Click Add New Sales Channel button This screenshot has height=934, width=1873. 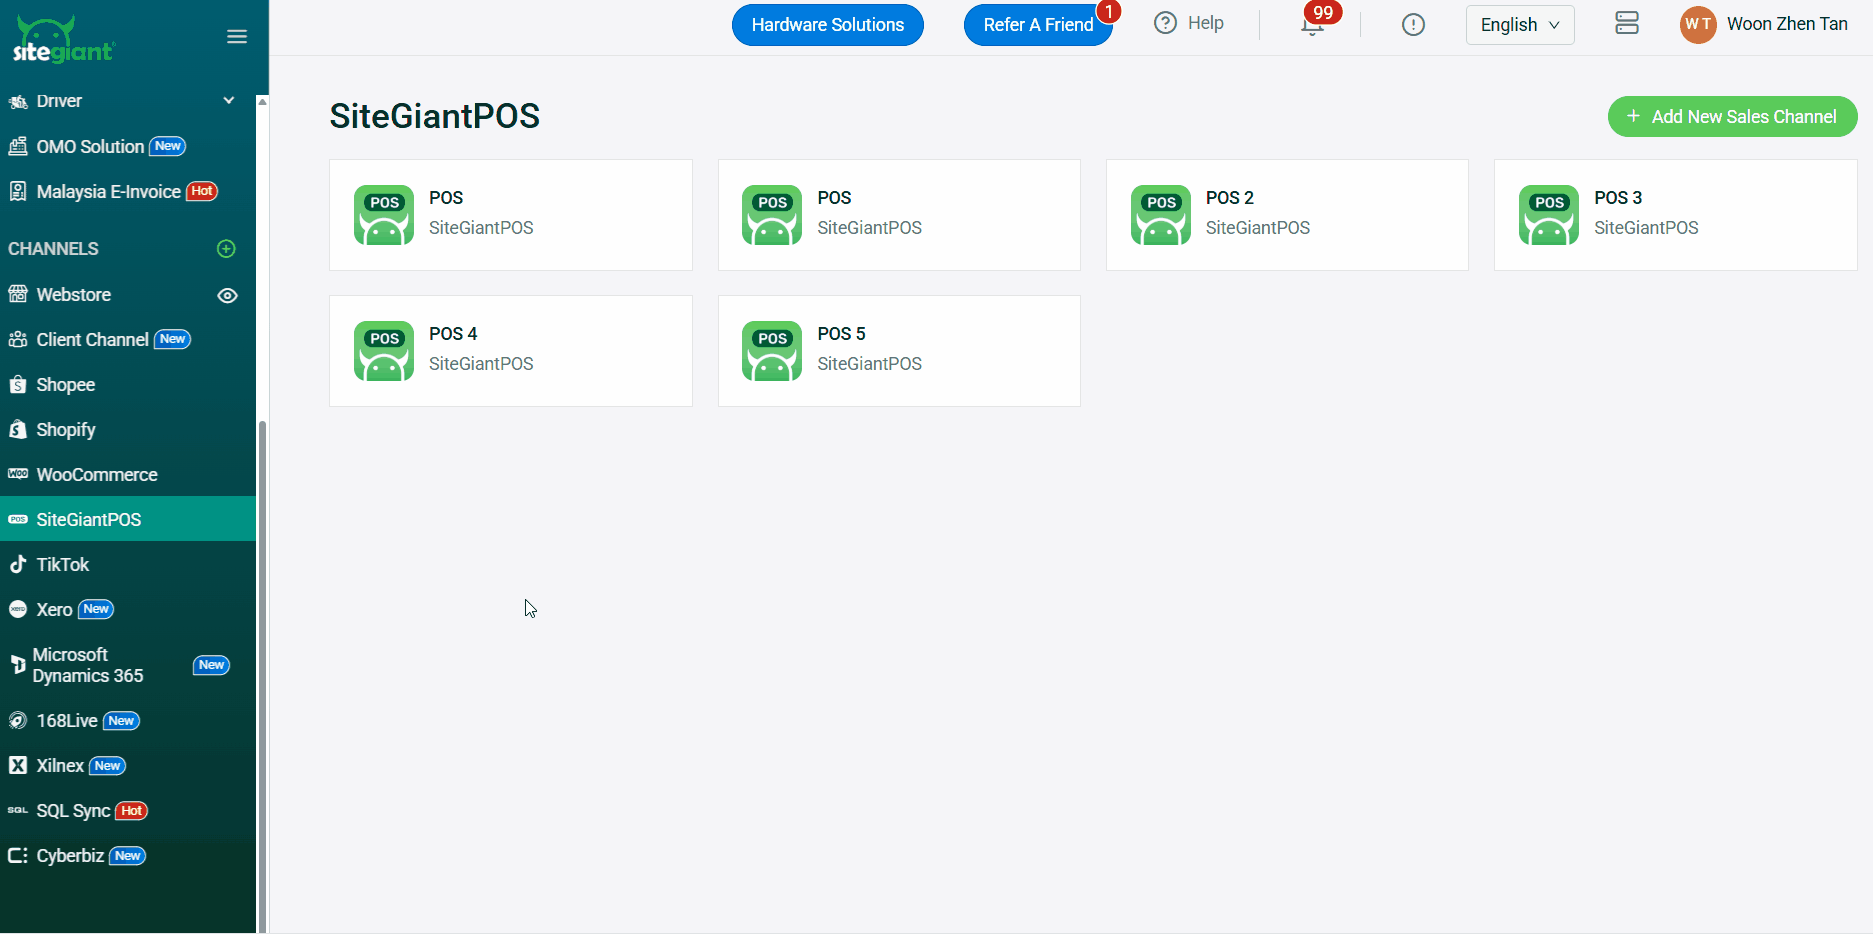click(x=1732, y=117)
